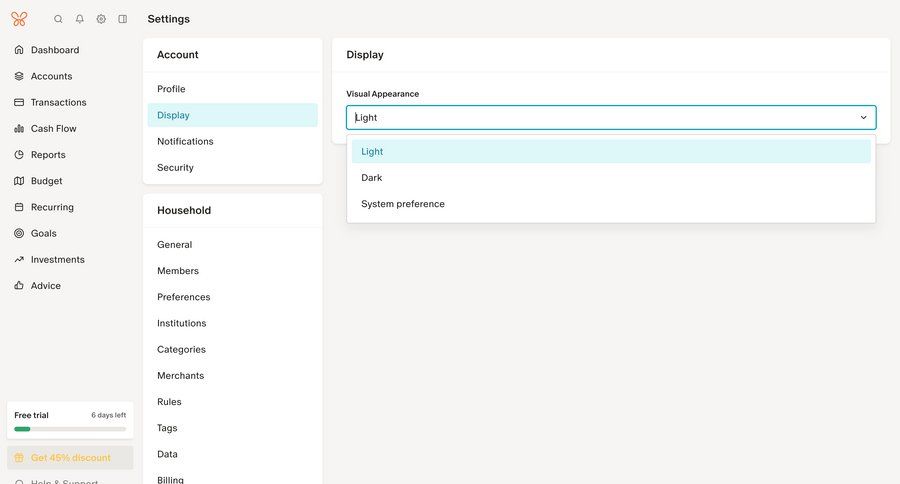This screenshot has height=484, width=900.
Task: Open Budget page label
Action: point(46,181)
